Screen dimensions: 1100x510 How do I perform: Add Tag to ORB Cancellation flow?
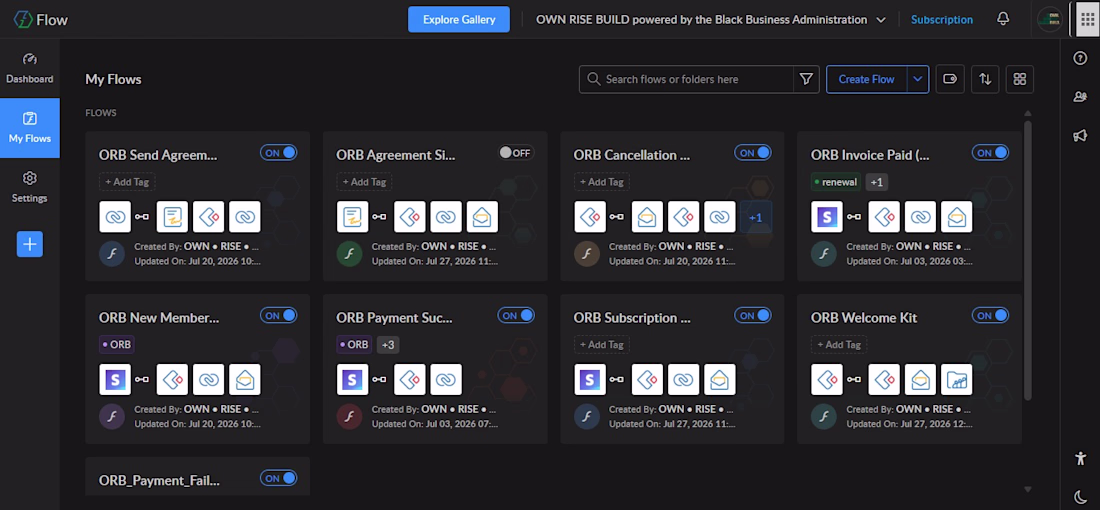coord(601,182)
